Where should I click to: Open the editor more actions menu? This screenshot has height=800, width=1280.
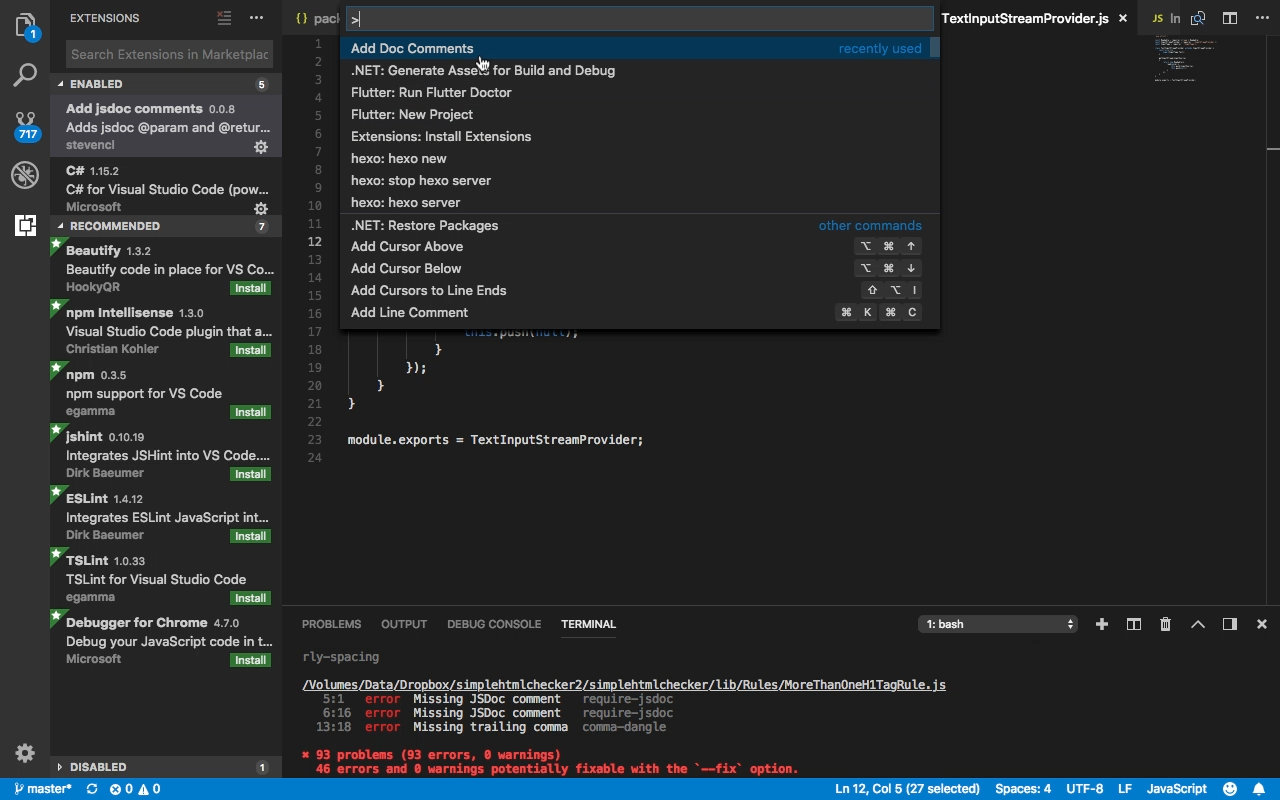pos(1262,18)
